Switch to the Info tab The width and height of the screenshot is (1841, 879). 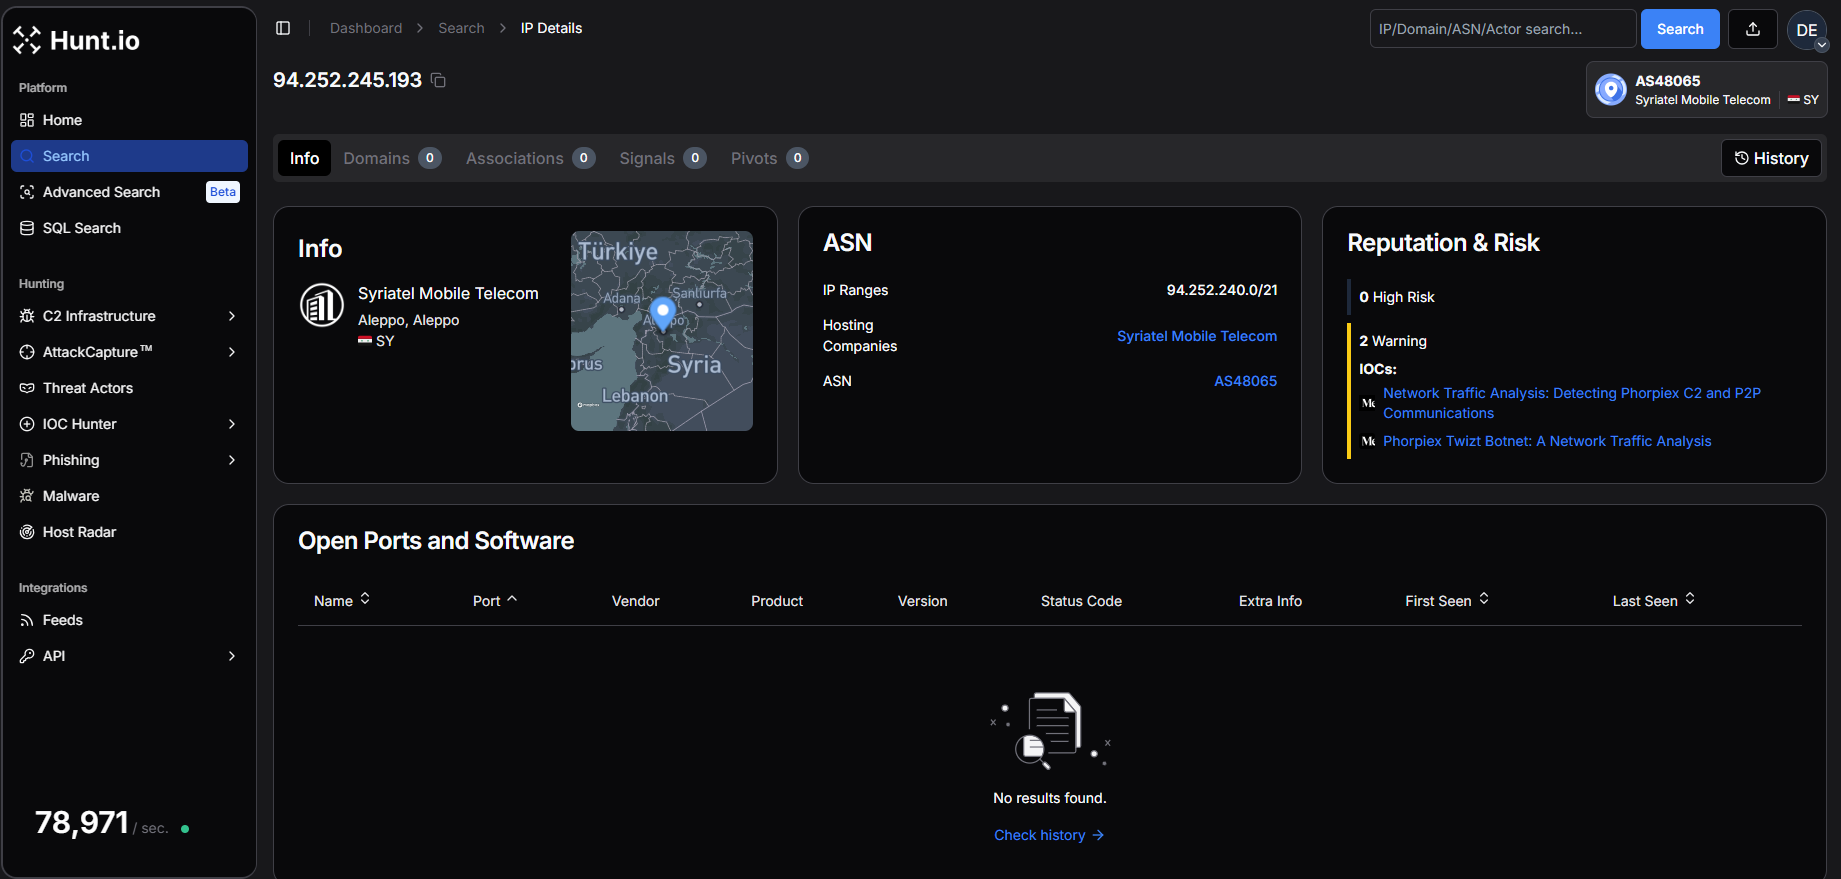304,158
